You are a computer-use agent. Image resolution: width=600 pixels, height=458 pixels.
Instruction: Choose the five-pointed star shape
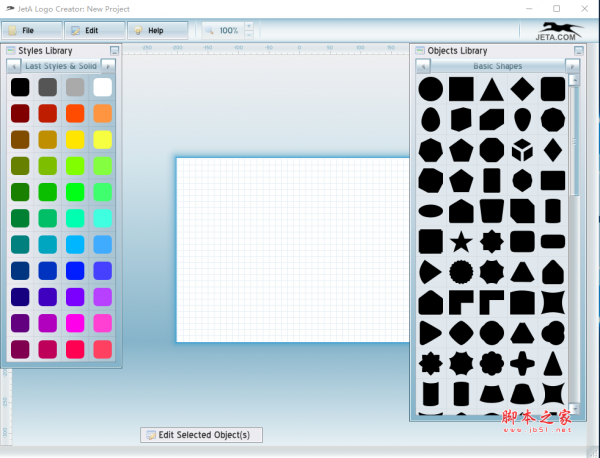coord(460,241)
